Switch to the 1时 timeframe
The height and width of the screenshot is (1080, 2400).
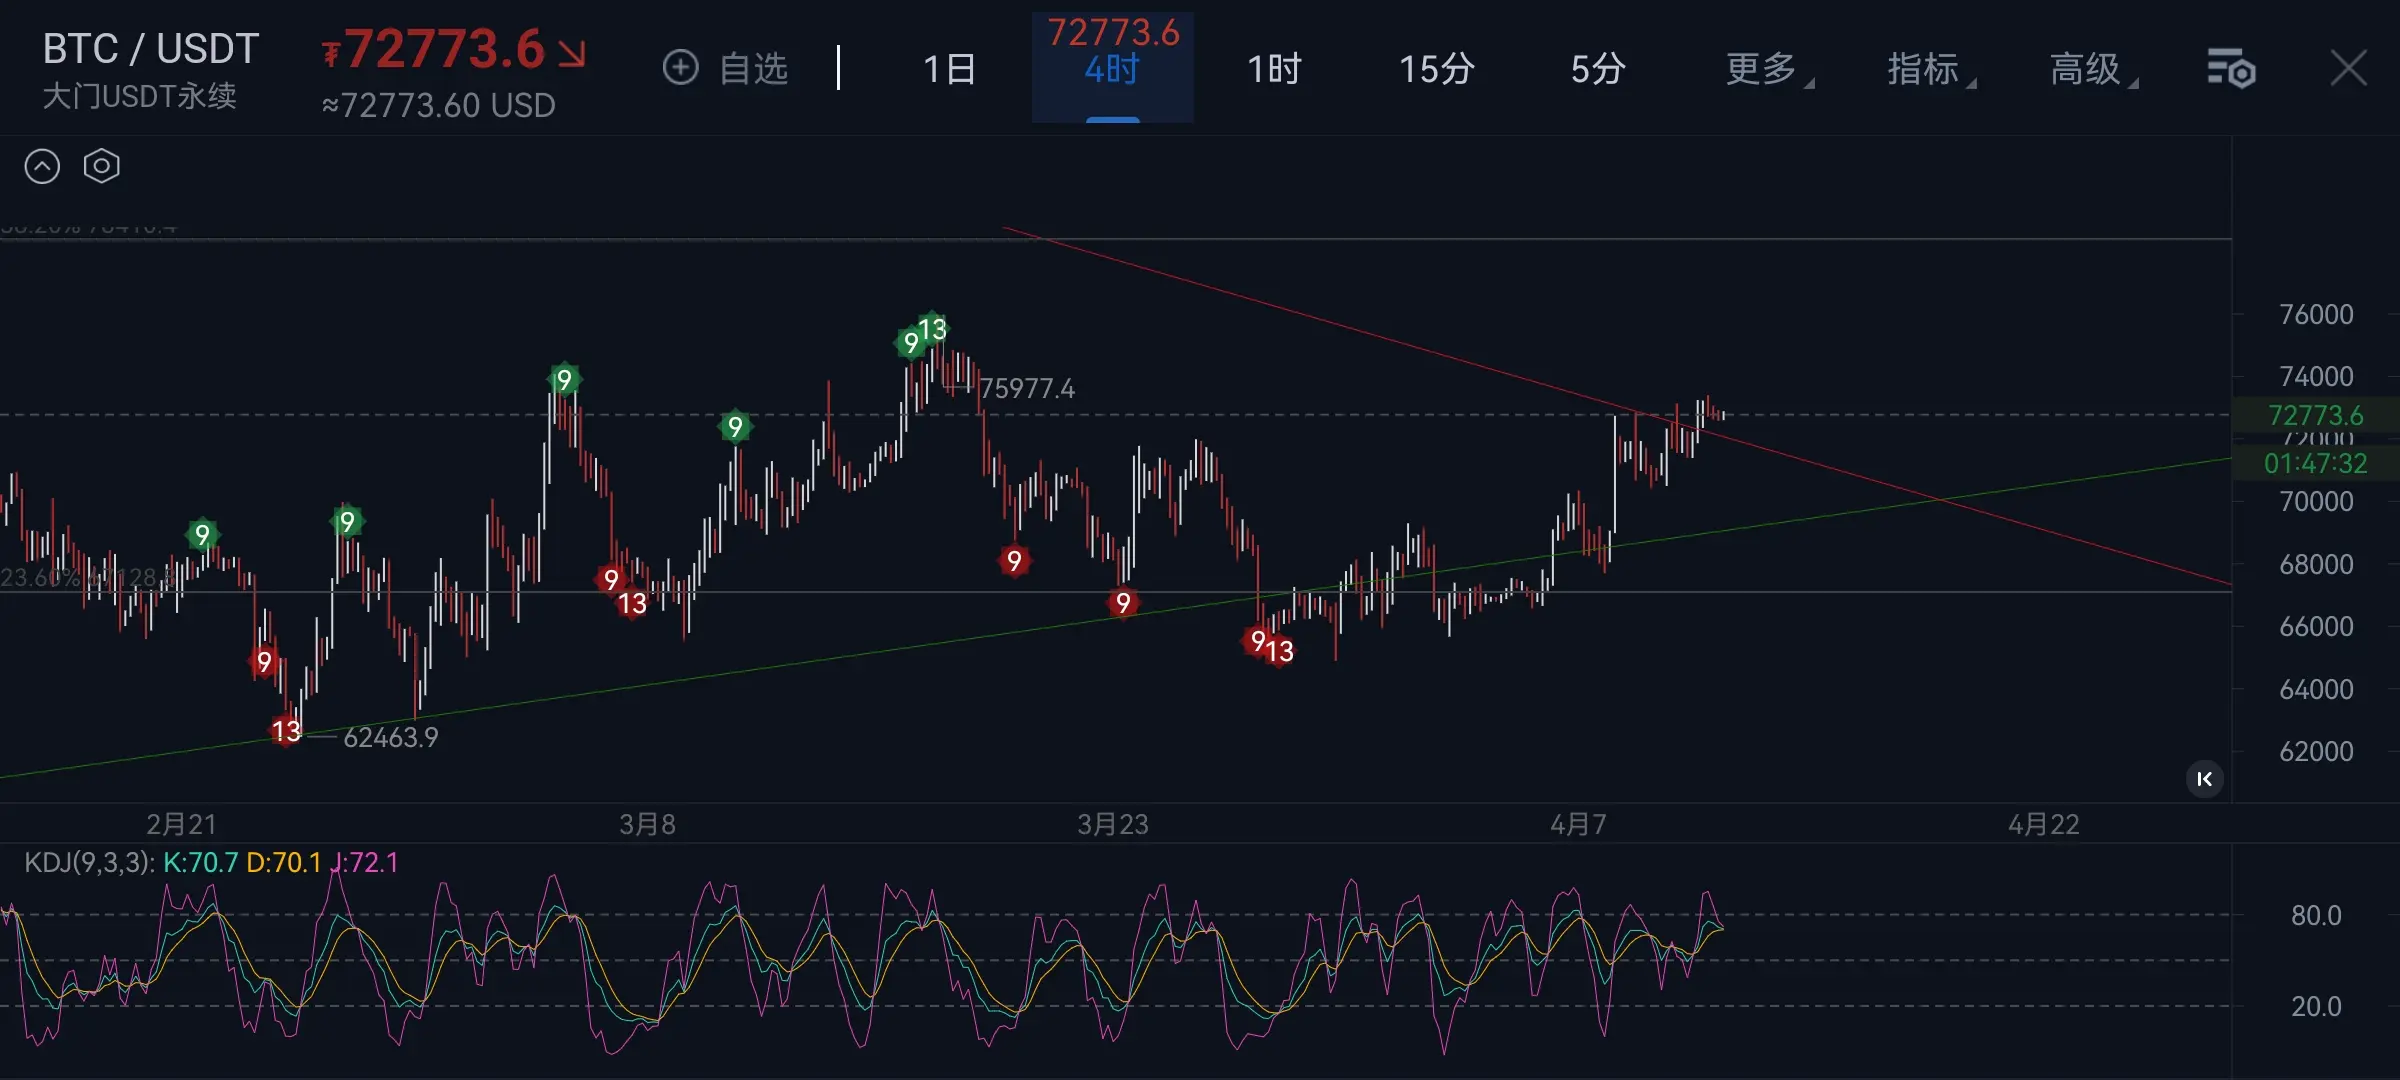coord(1274,69)
